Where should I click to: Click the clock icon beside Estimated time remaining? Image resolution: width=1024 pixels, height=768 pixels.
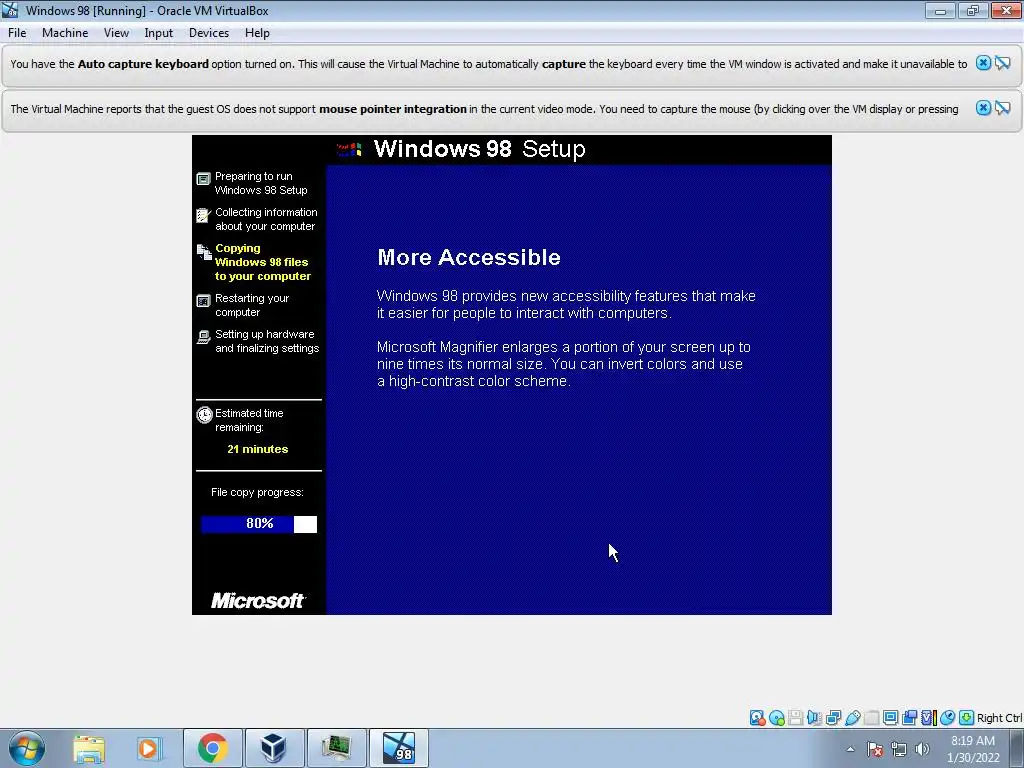pyautogui.click(x=204, y=415)
